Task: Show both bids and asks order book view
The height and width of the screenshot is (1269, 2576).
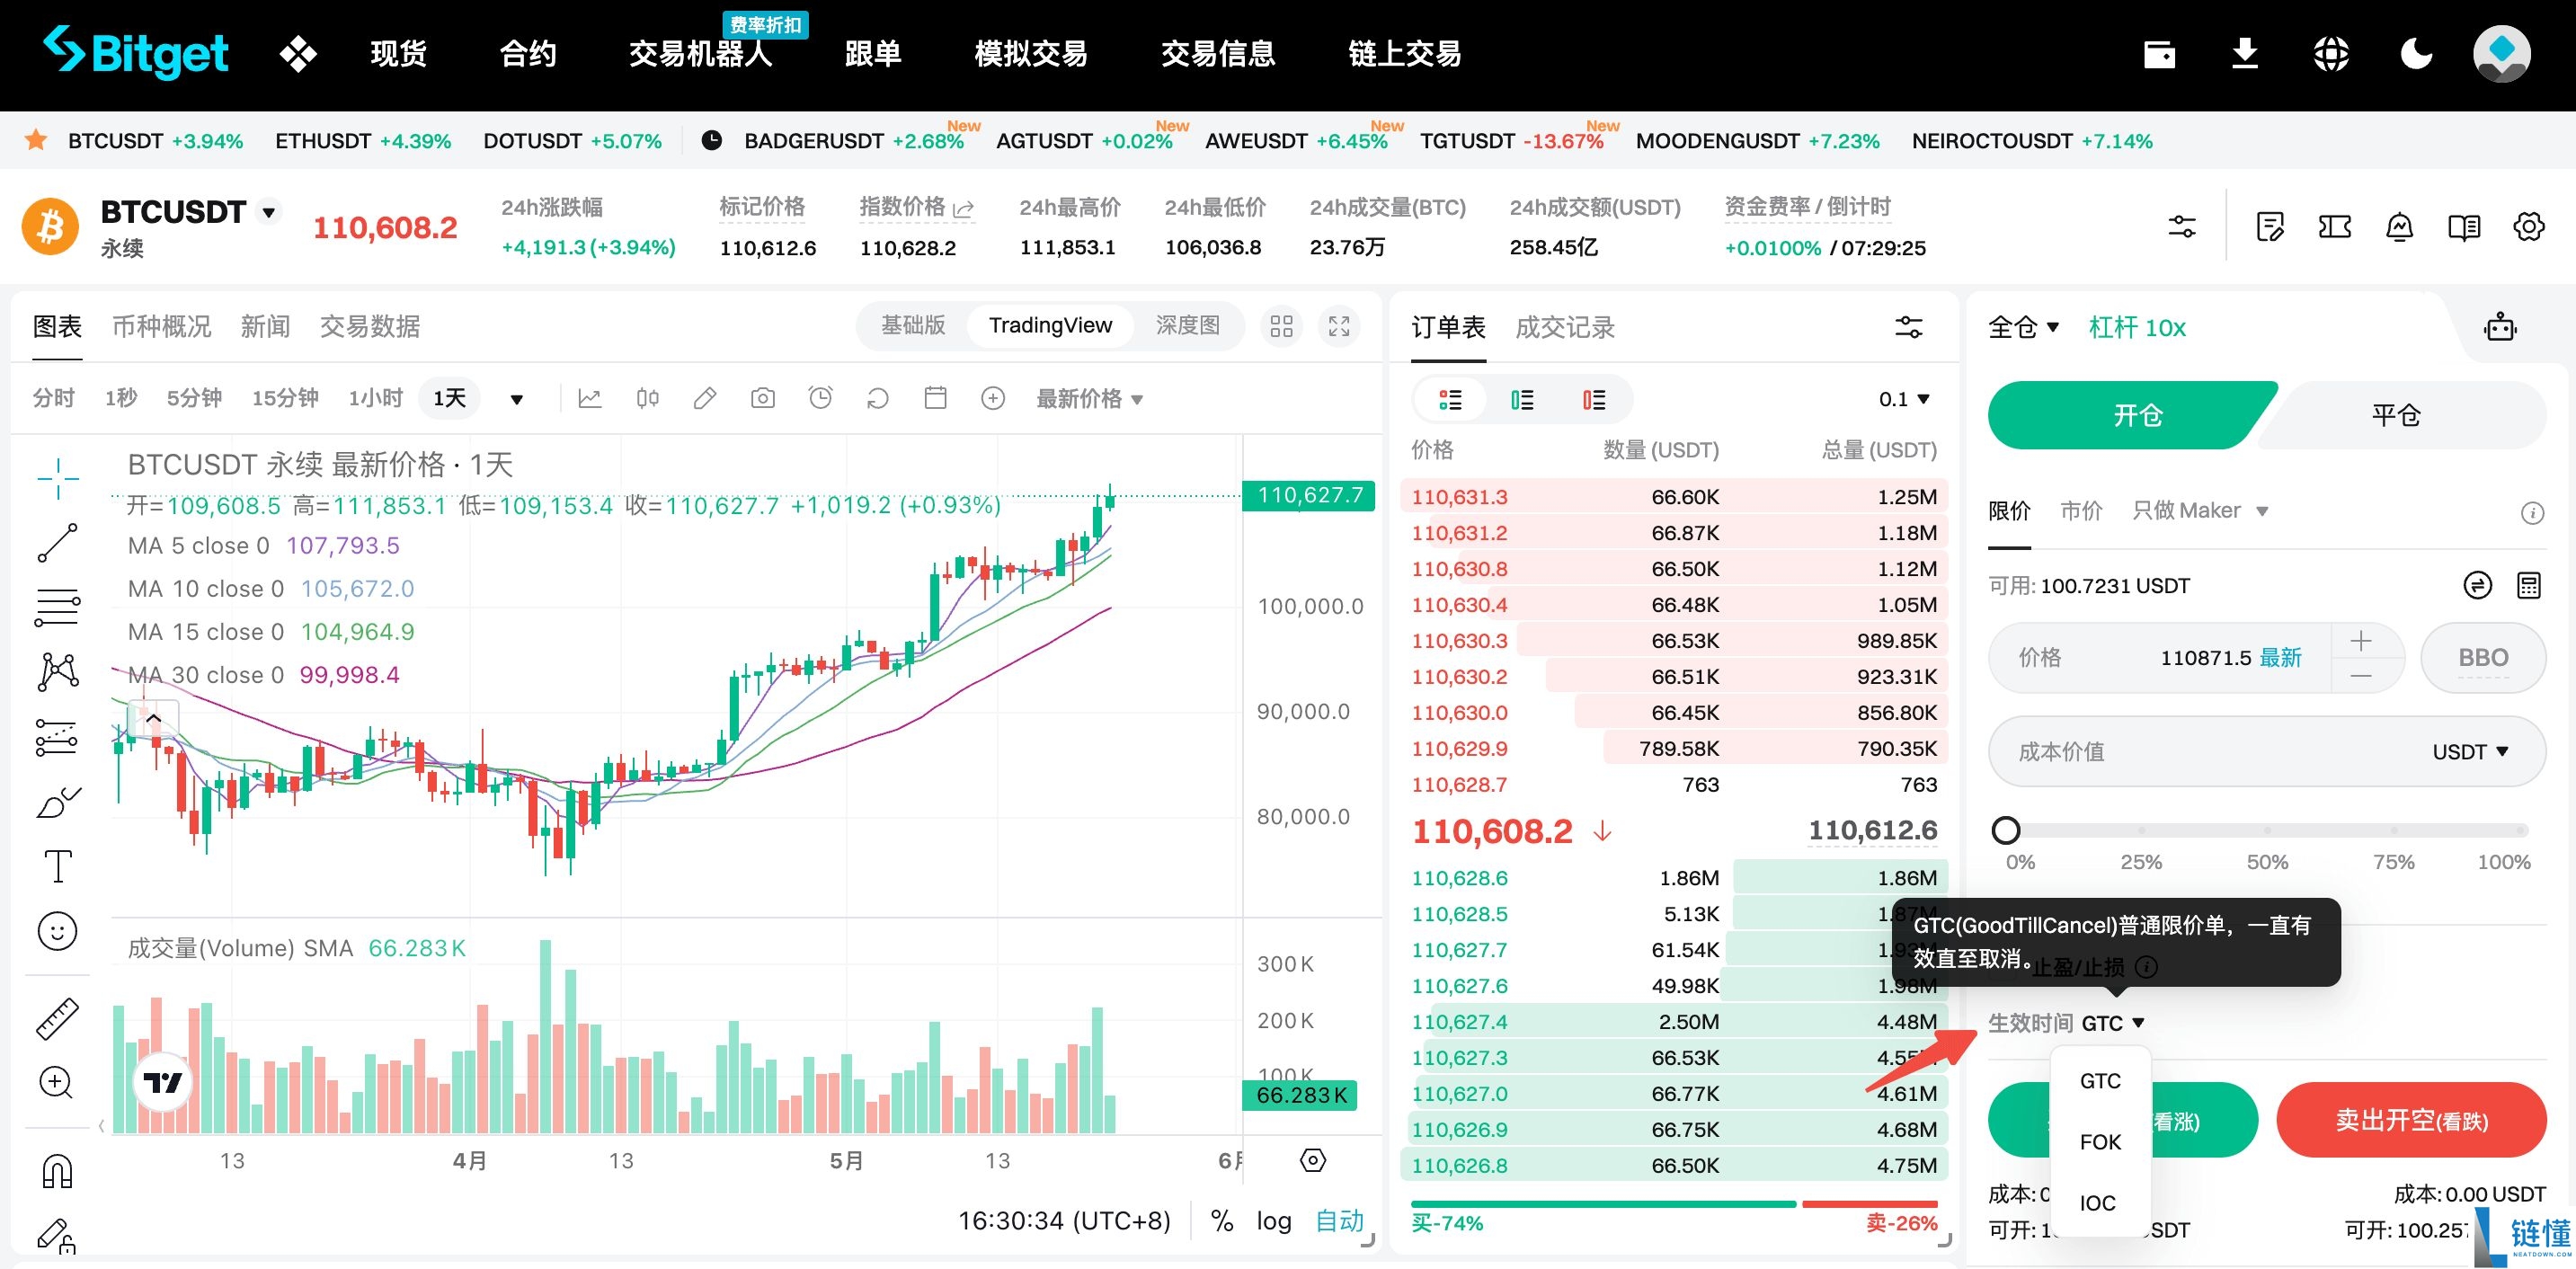Action: (x=1450, y=399)
